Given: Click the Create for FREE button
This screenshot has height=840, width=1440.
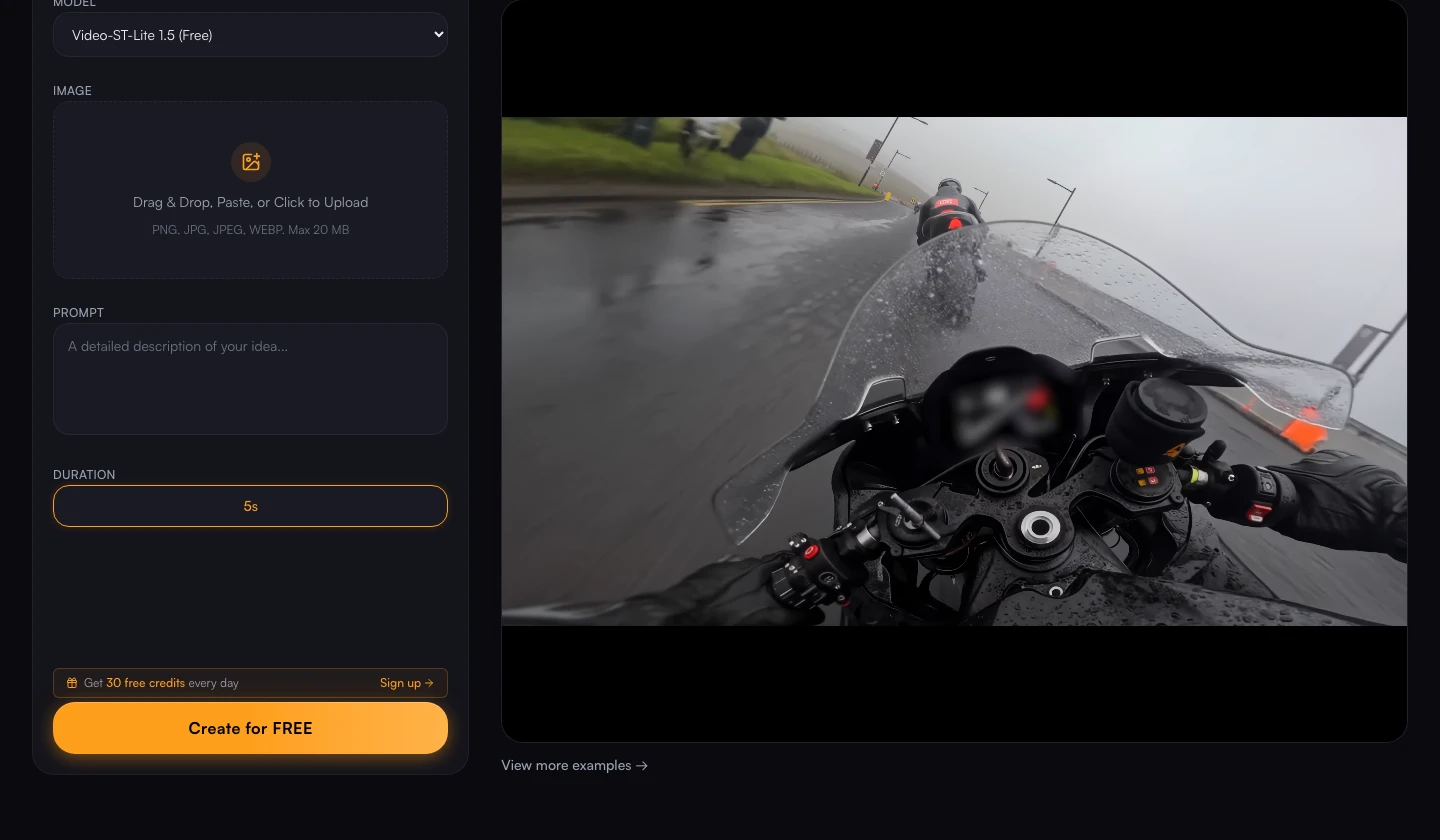Looking at the screenshot, I should [250, 728].
